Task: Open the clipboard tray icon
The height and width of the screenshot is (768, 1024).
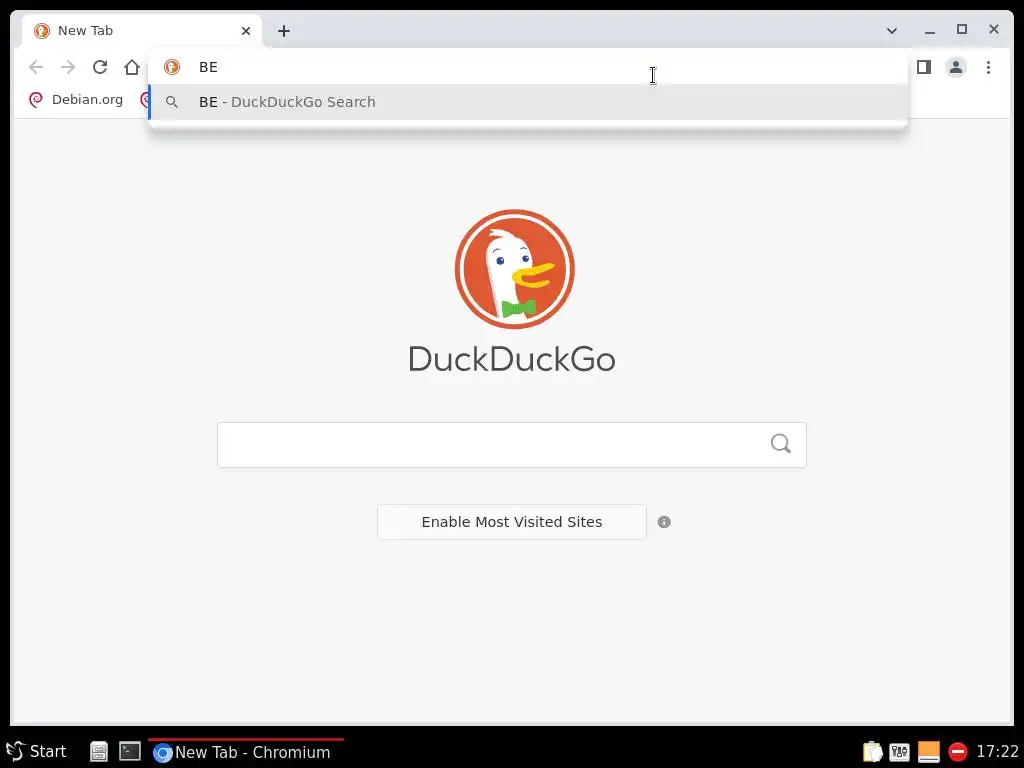Action: [x=872, y=752]
